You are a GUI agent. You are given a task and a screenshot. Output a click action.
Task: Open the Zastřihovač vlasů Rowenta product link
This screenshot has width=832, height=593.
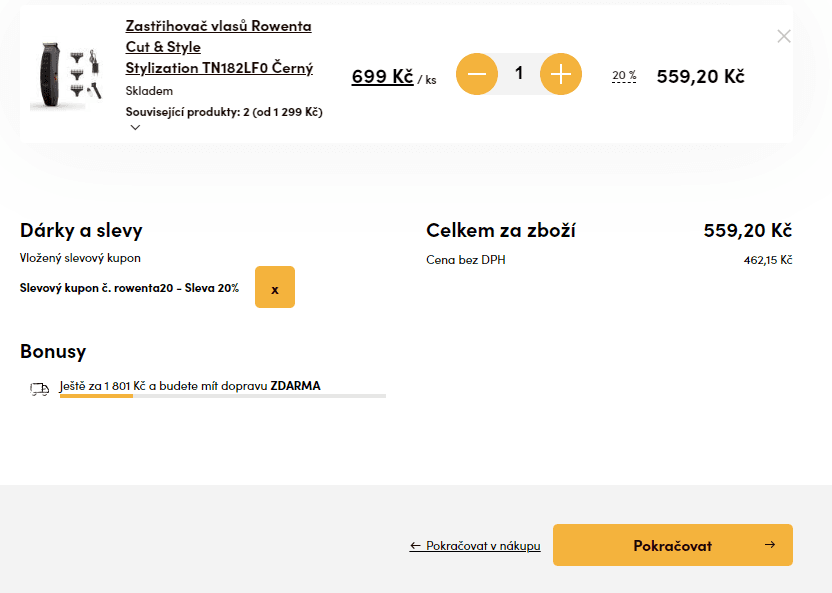219,47
